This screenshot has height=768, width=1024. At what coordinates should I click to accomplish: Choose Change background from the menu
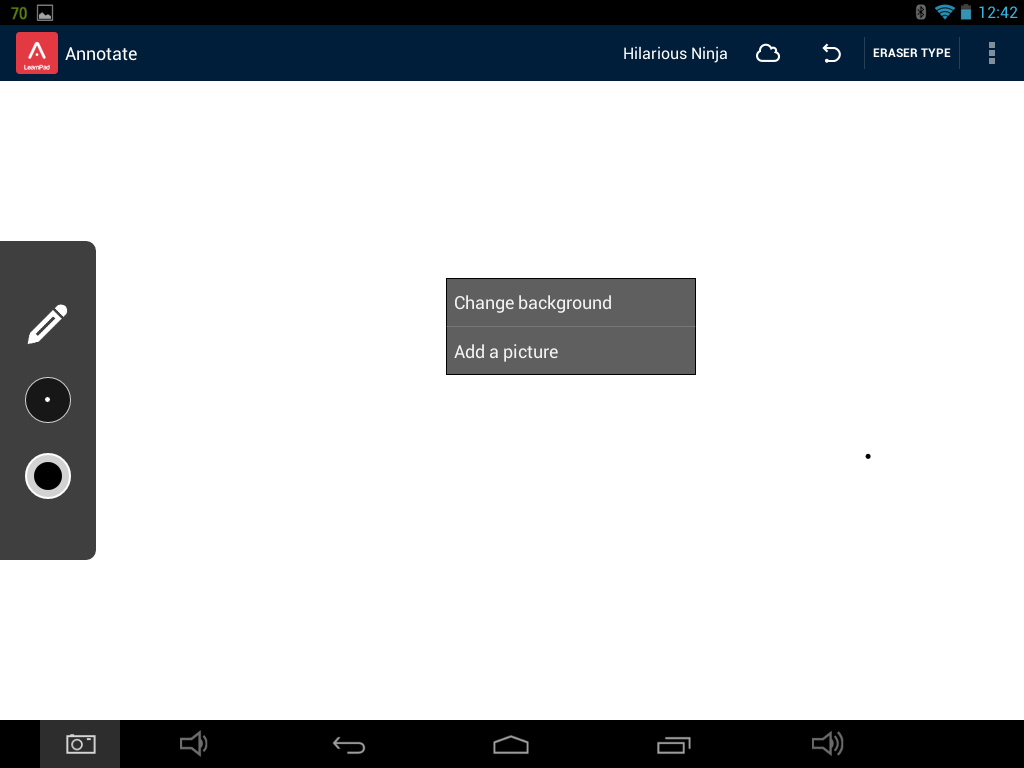[x=571, y=302]
